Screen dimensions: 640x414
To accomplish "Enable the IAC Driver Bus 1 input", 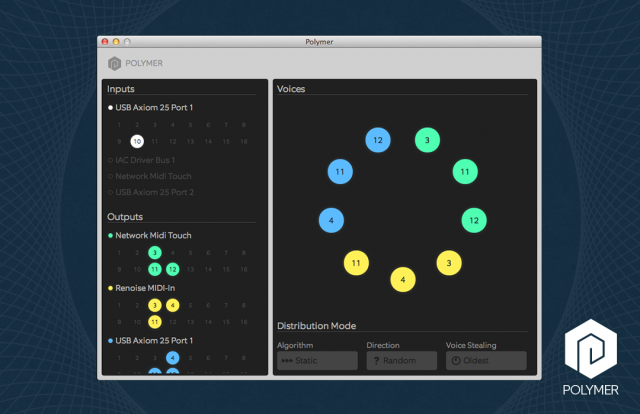I will [145, 159].
